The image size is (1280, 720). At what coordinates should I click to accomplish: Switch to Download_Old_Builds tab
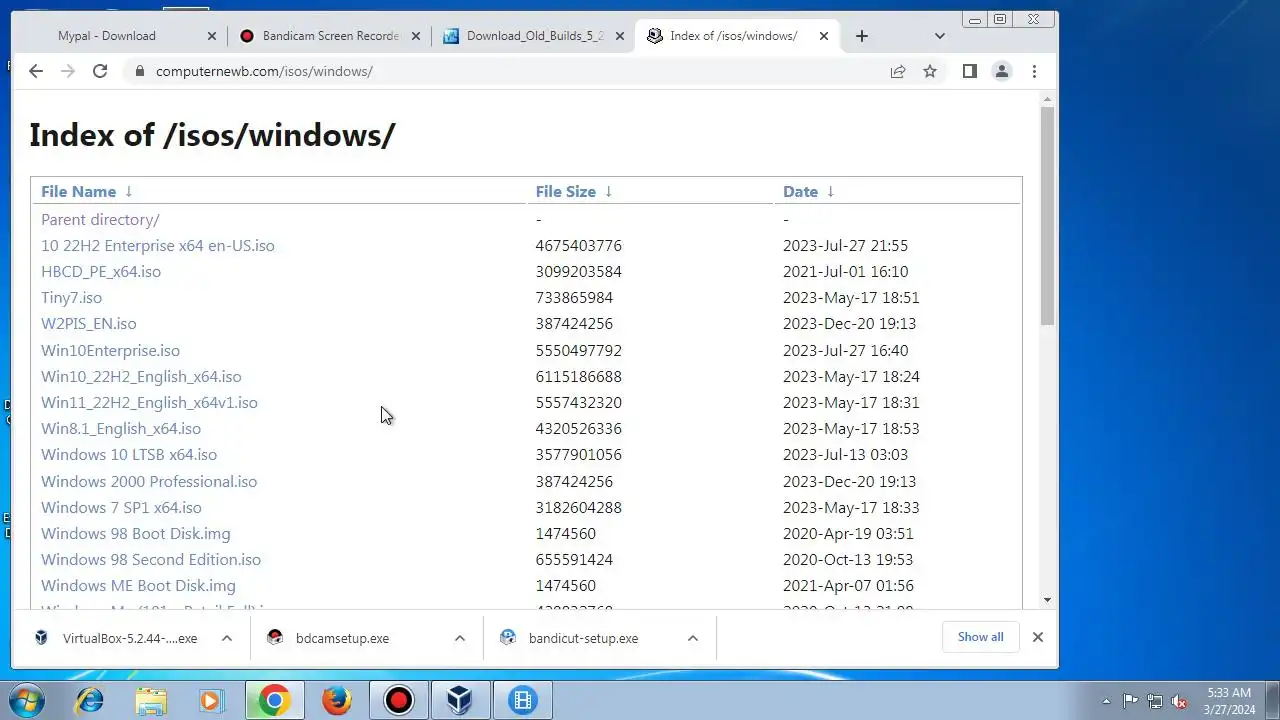tap(534, 36)
